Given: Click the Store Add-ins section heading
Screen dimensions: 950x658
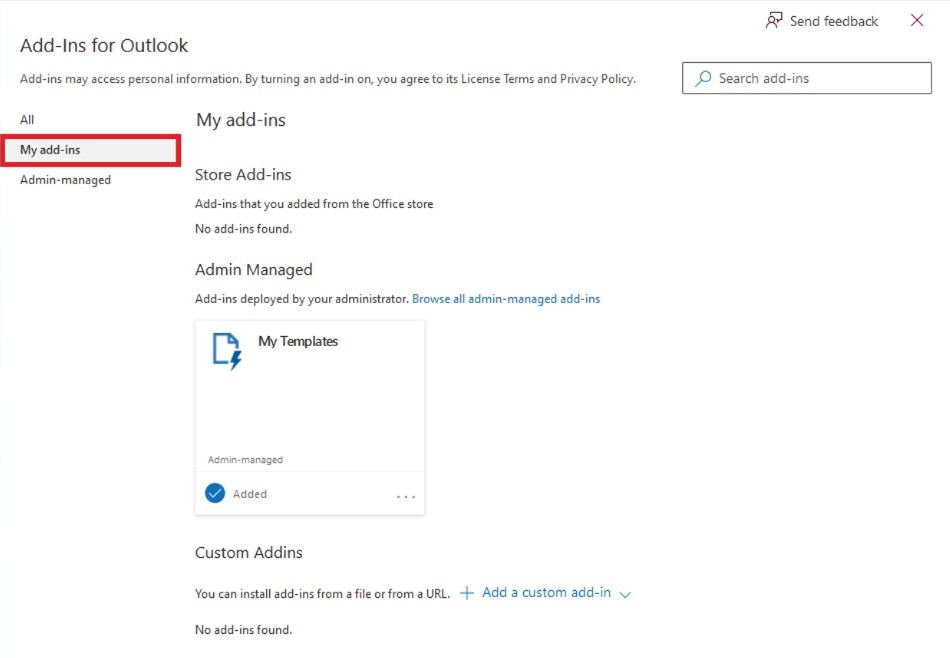Looking at the screenshot, I should pos(243,174).
